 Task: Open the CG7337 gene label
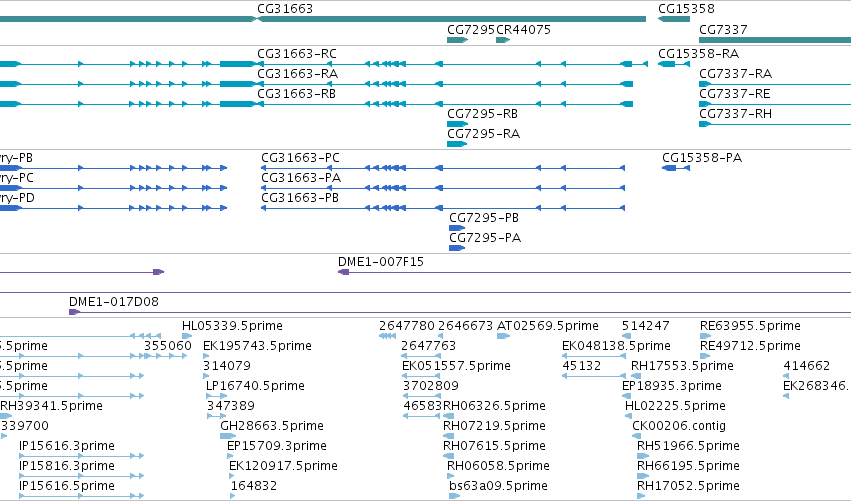(x=723, y=30)
